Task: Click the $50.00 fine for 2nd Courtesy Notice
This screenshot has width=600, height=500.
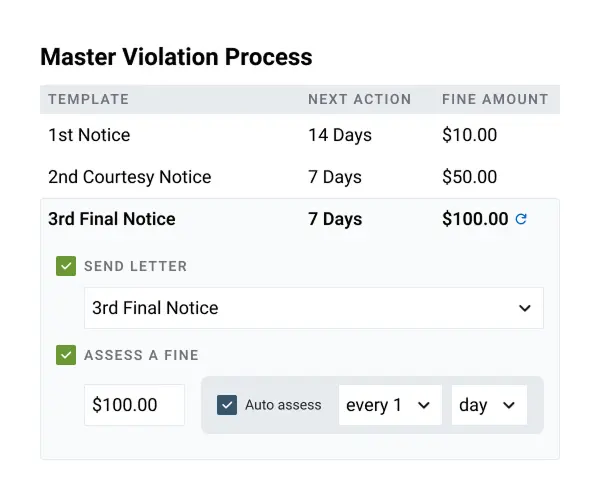Action: (x=469, y=177)
